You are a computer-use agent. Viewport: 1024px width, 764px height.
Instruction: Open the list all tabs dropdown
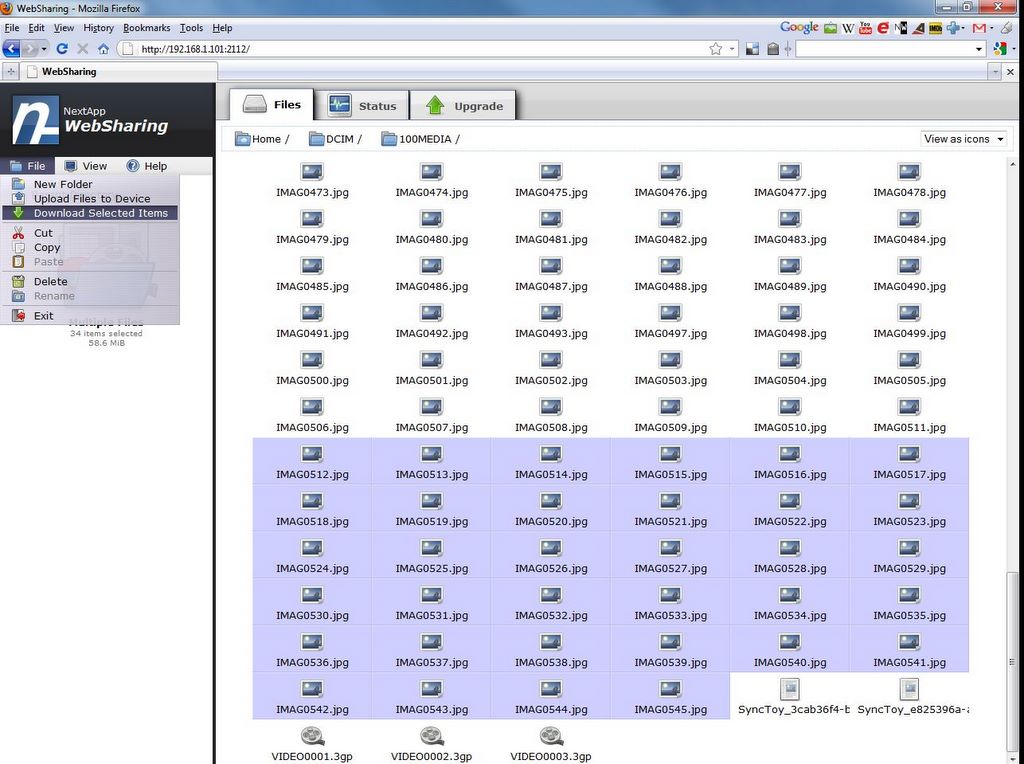pos(995,72)
